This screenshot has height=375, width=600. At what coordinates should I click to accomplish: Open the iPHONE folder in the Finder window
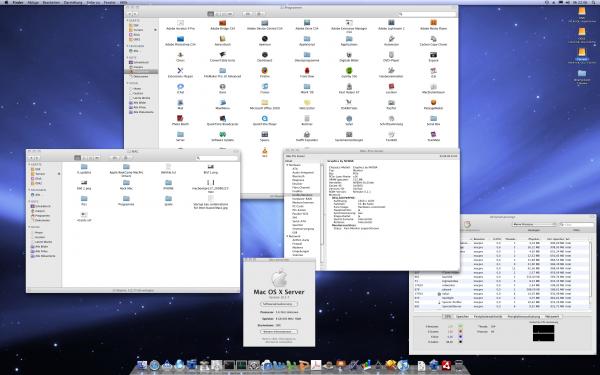click(168, 183)
